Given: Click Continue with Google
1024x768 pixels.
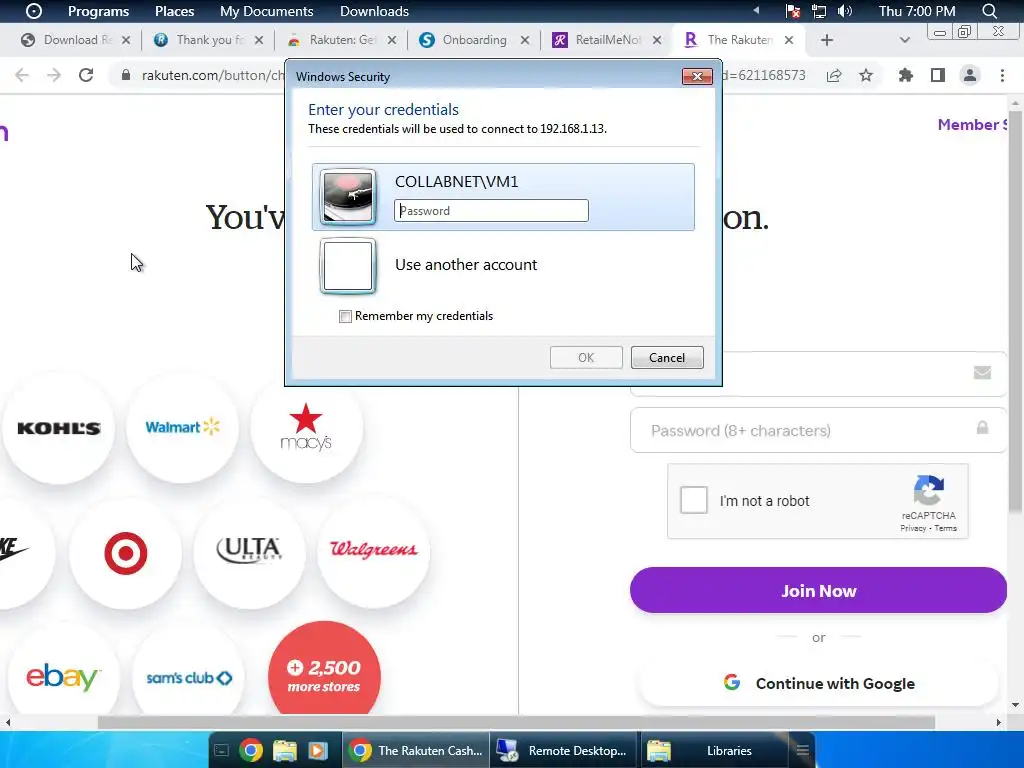Looking at the screenshot, I should coord(818,683).
